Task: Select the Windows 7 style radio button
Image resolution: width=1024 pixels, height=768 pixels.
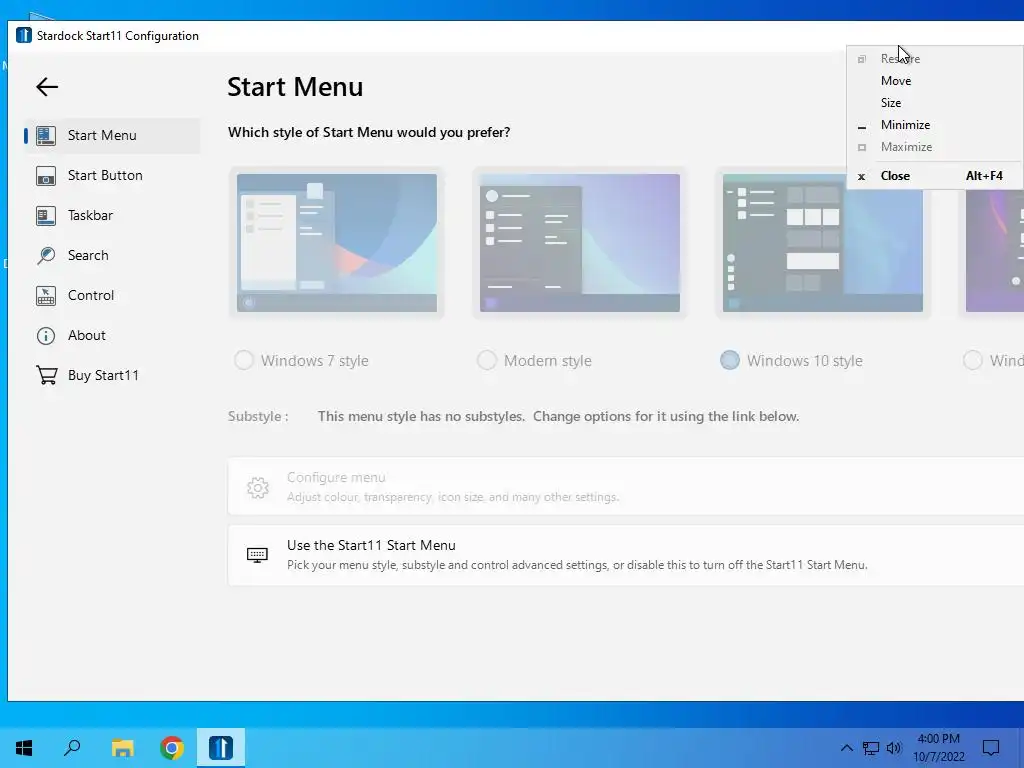Action: (x=244, y=360)
